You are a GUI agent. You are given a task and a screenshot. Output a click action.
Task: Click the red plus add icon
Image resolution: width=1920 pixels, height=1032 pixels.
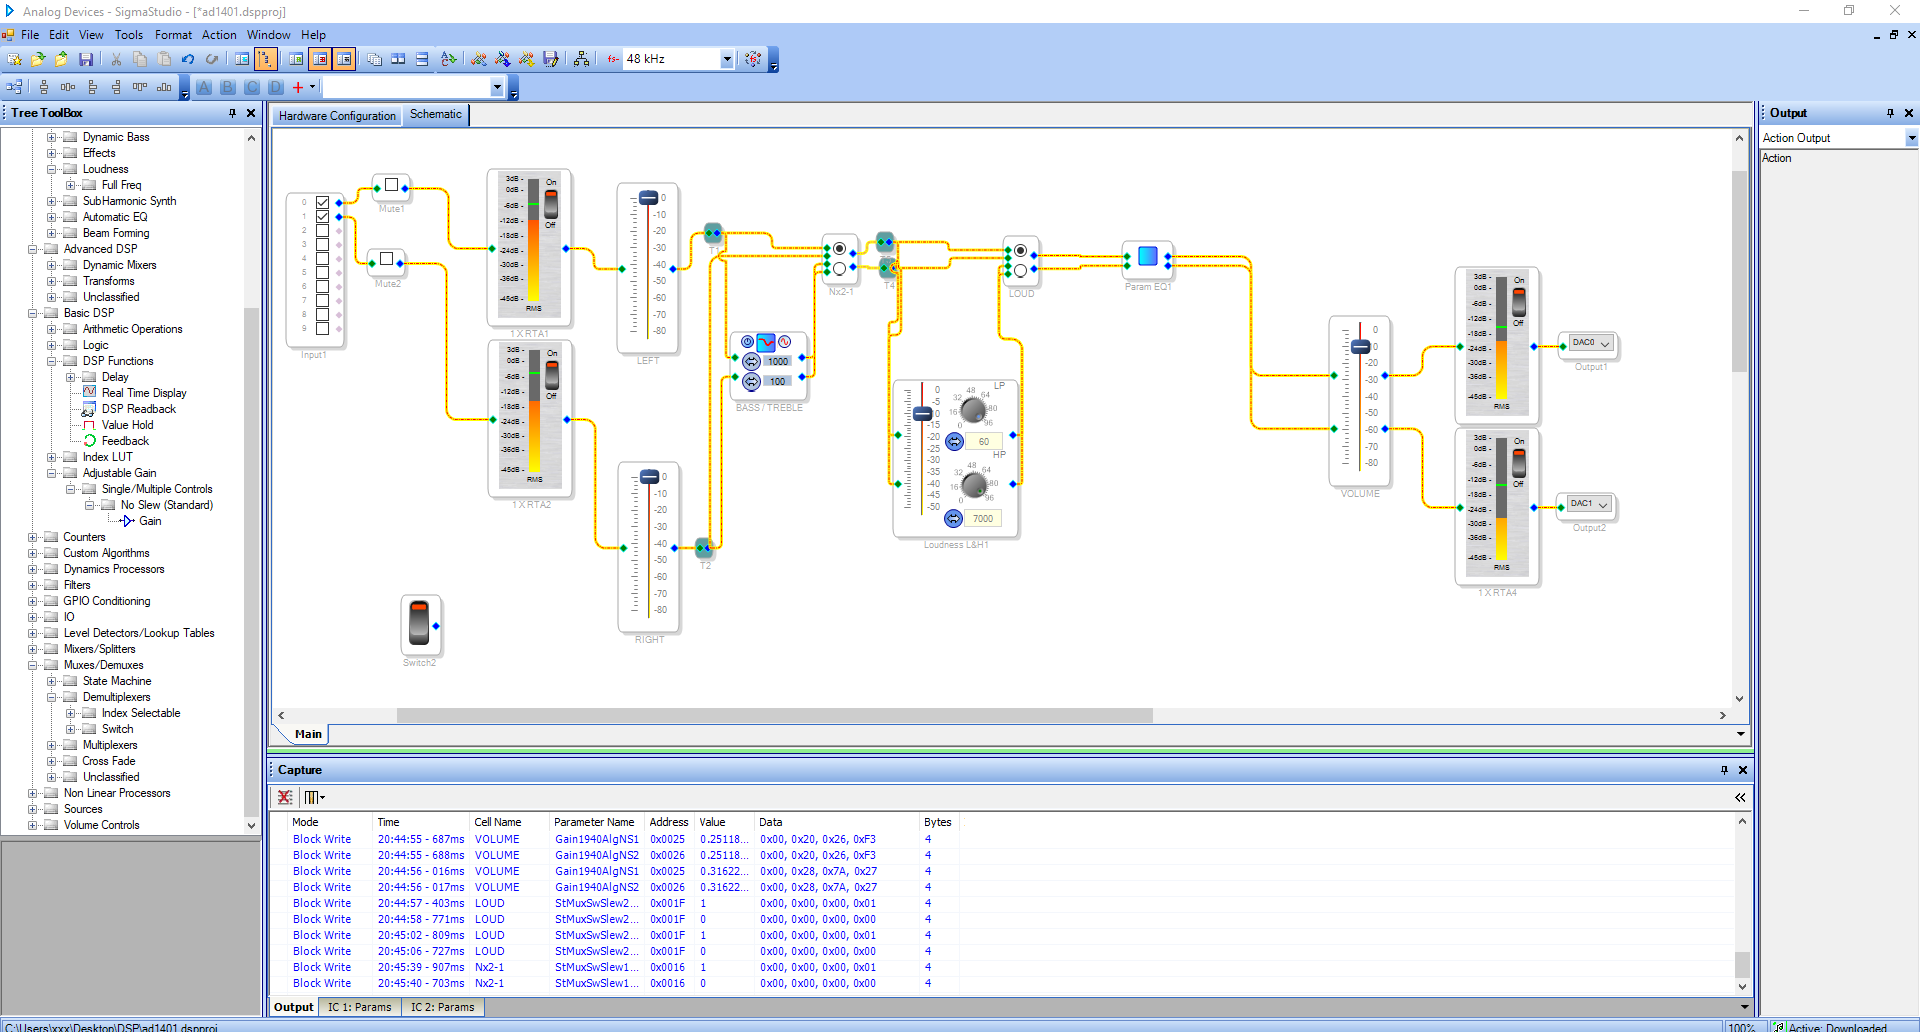297,88
